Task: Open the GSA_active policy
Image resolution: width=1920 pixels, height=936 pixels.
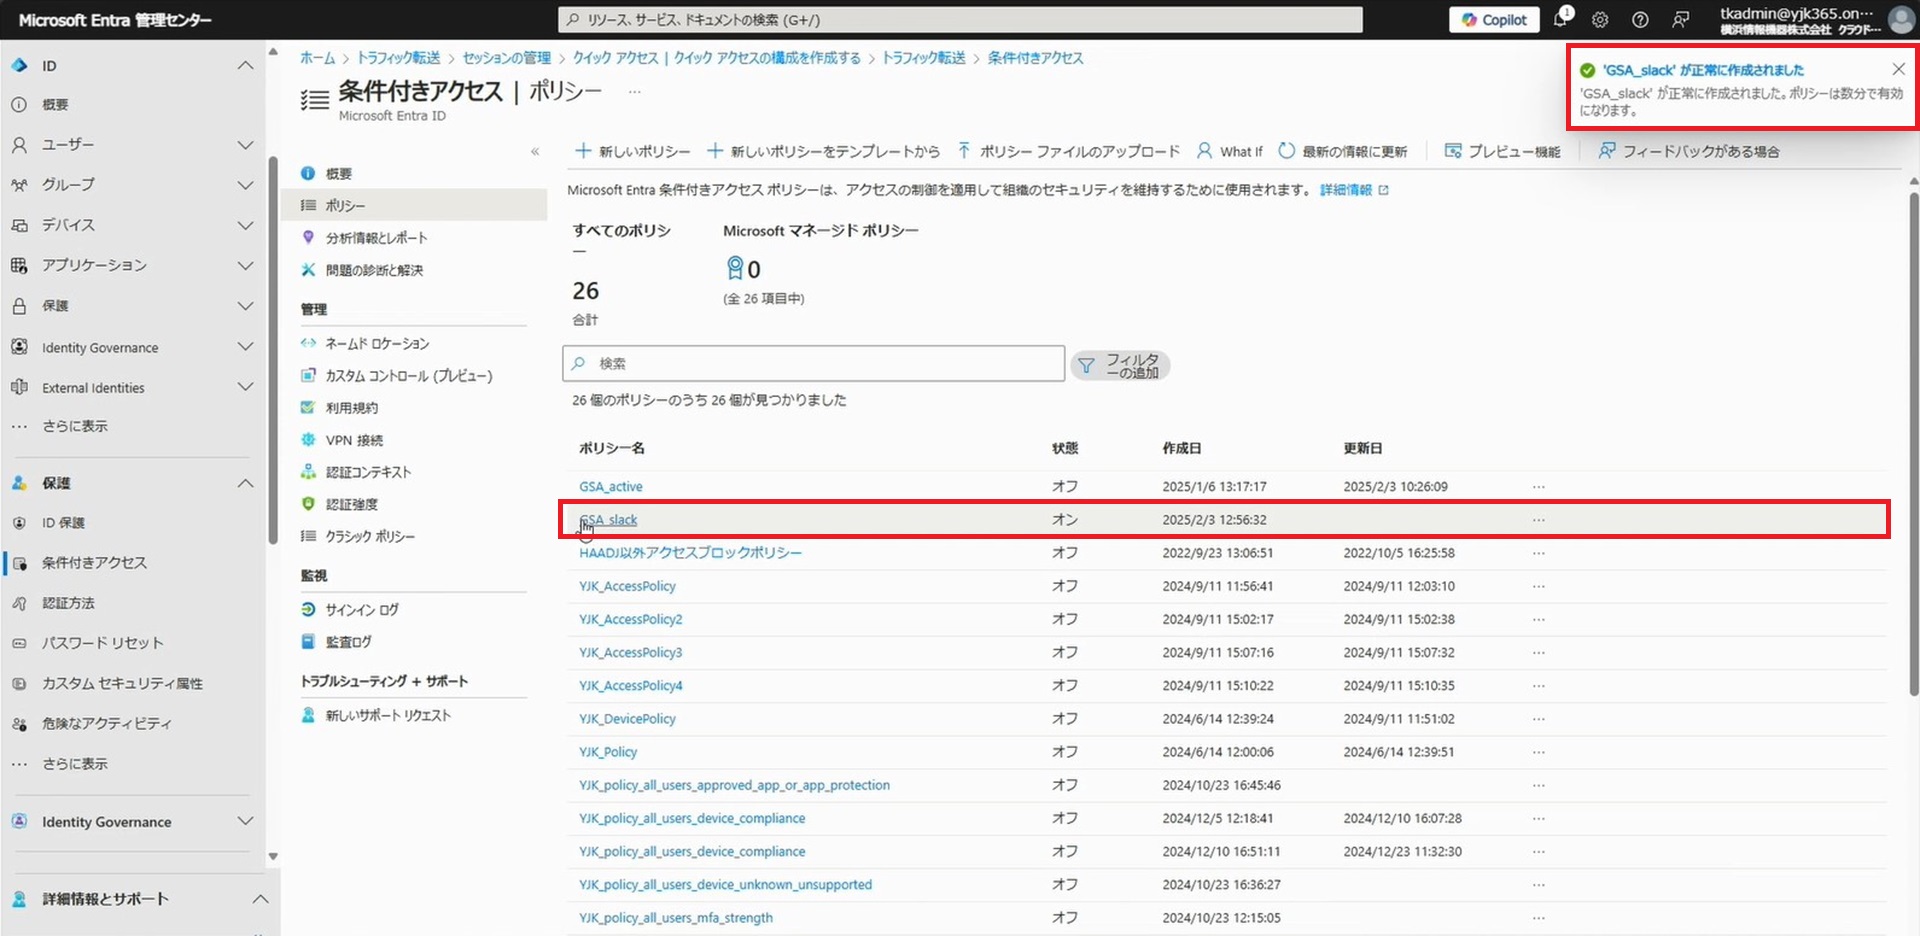Action: click(611, 487)
